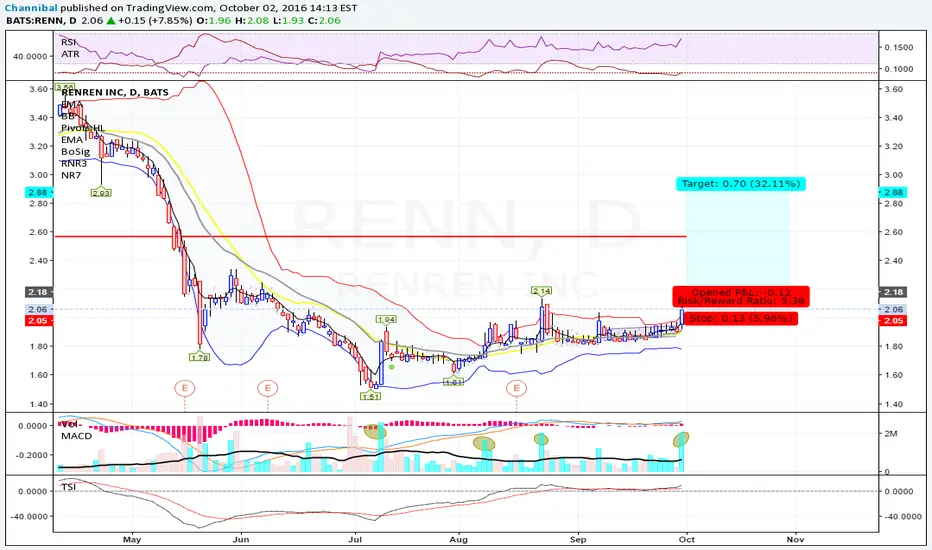Select the Pivots HL indicator label
932x550 pixels.
point(83,128)
